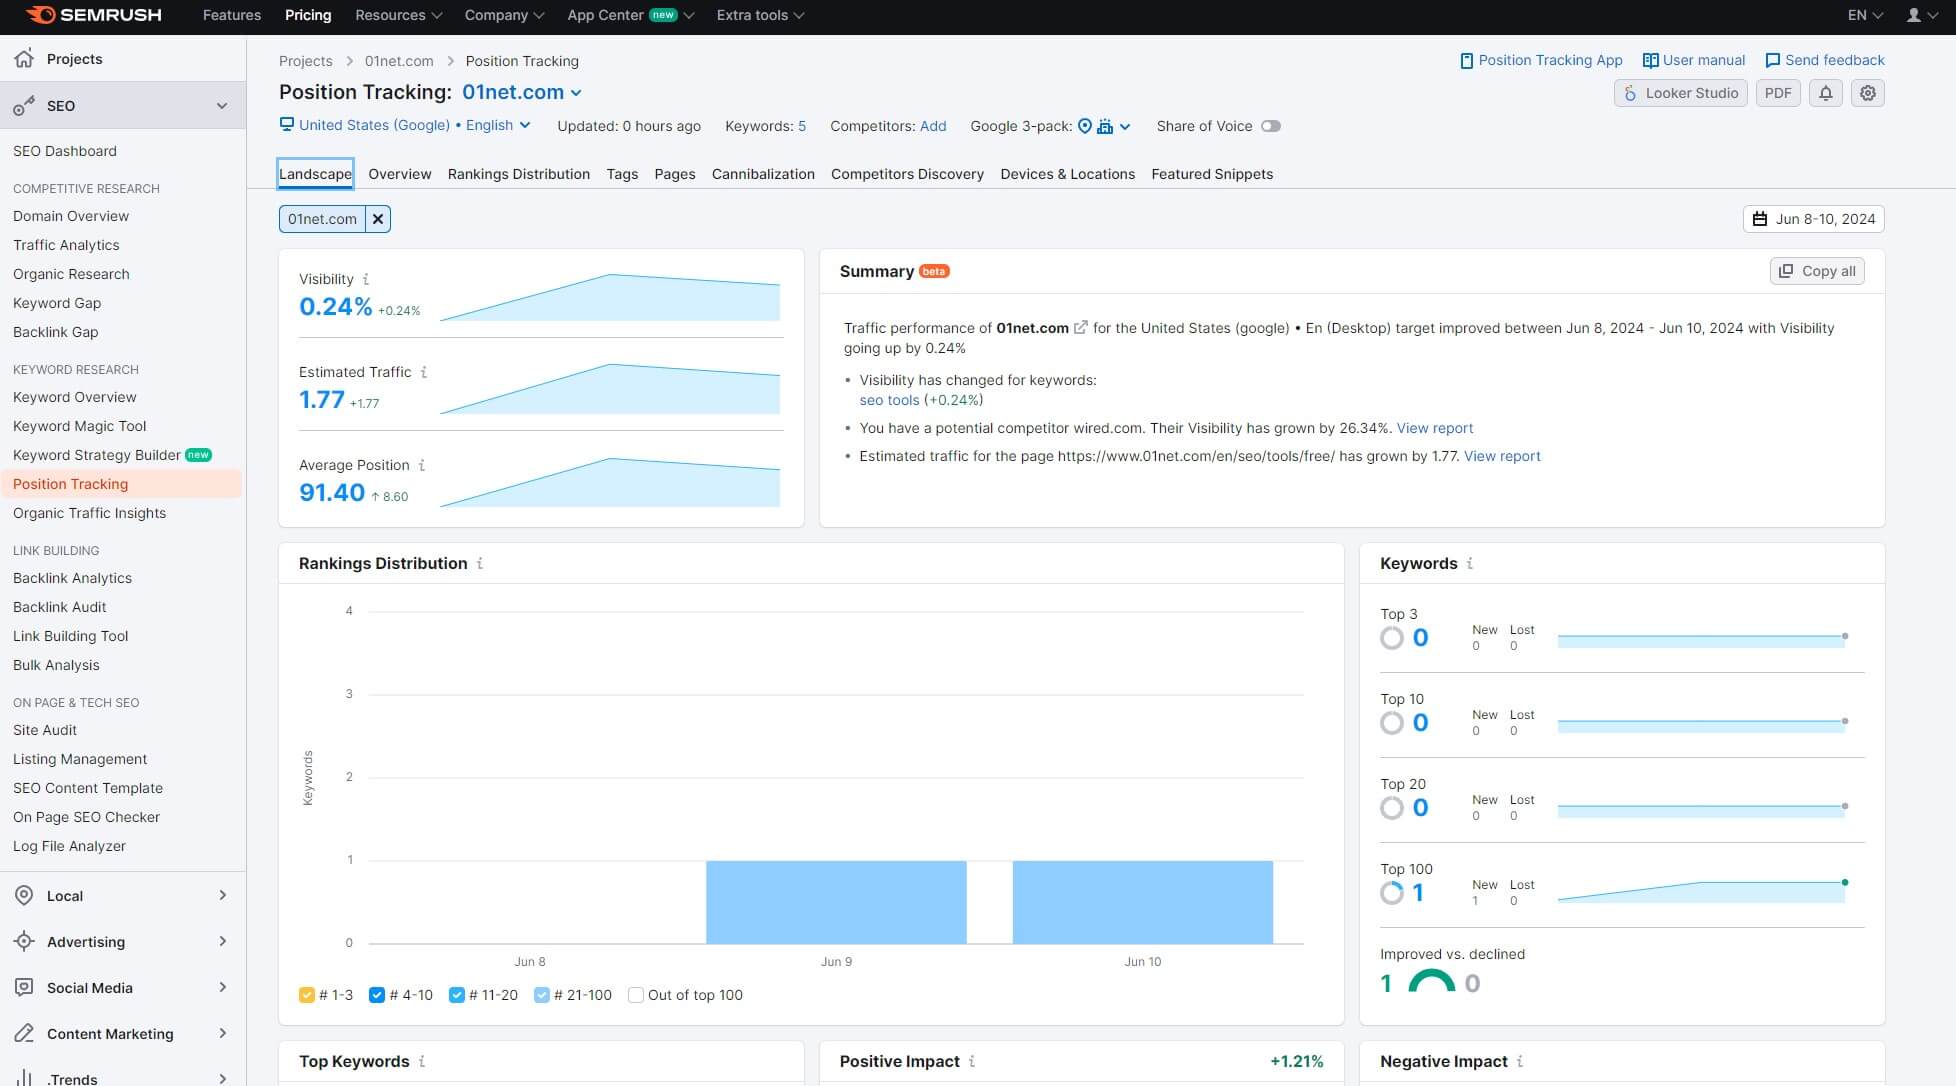Open United States (Google) English dropdown
This screenshot has height=1086, width=1956.
click(x=406, y=125)
